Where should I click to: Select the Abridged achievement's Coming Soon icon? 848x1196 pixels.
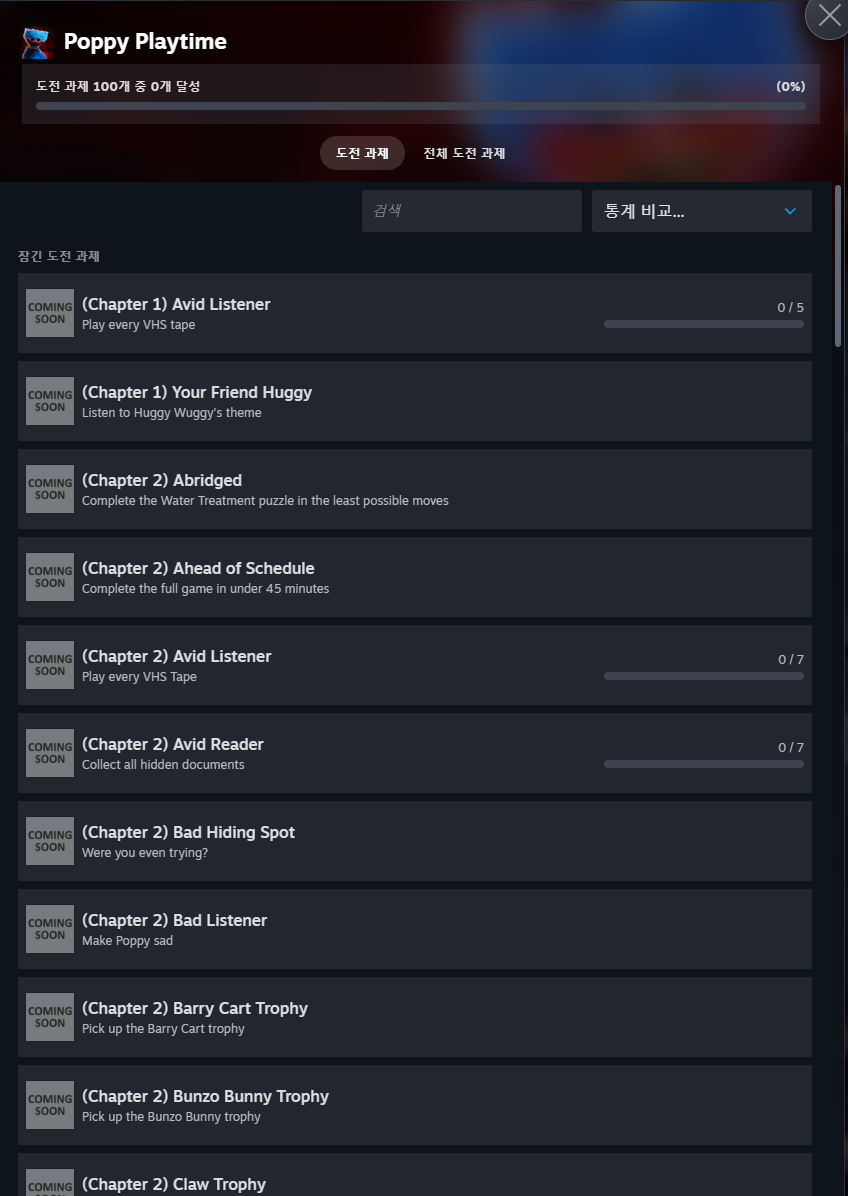50,489
